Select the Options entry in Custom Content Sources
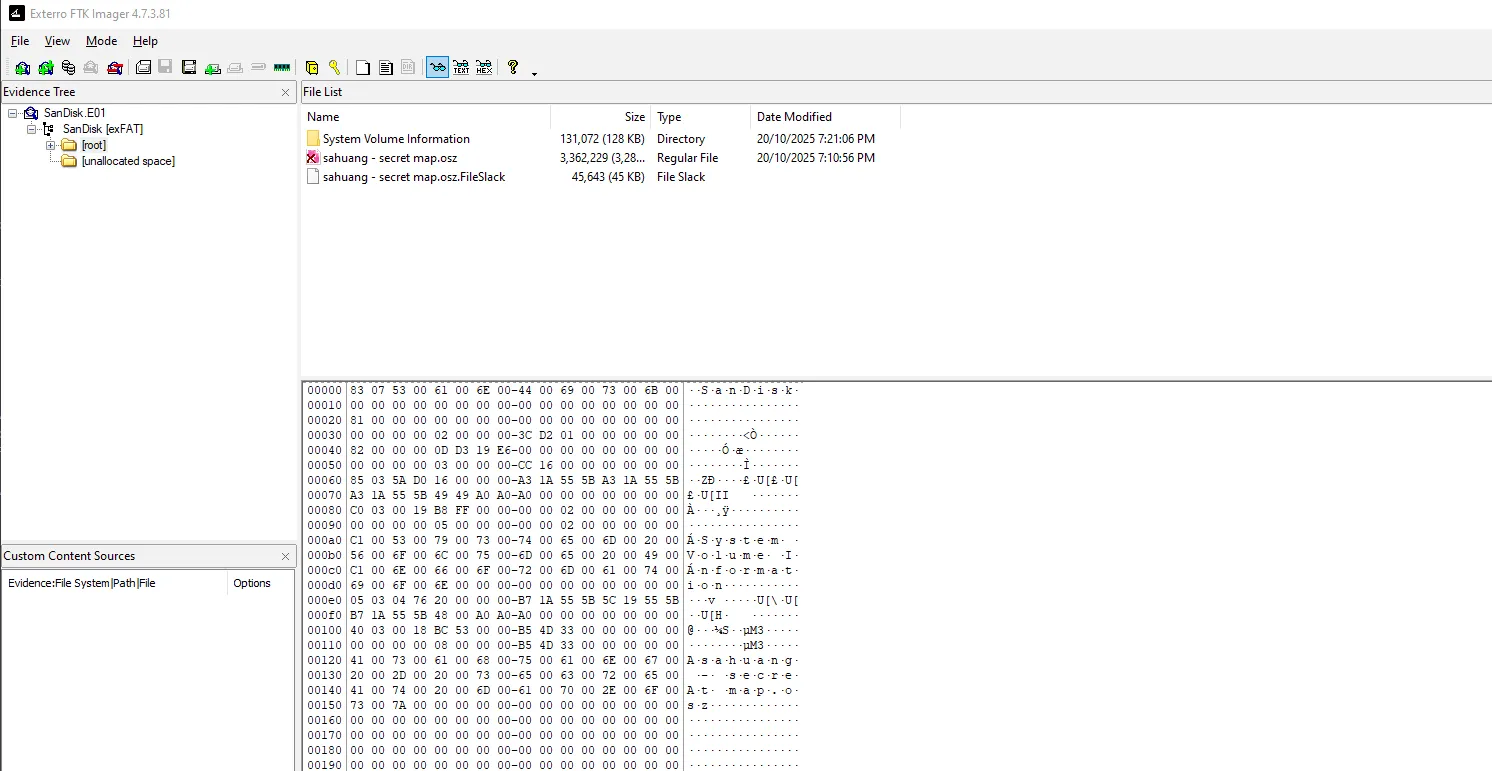Viewport: 1492px width, 771px height. (x=252, y=582)
